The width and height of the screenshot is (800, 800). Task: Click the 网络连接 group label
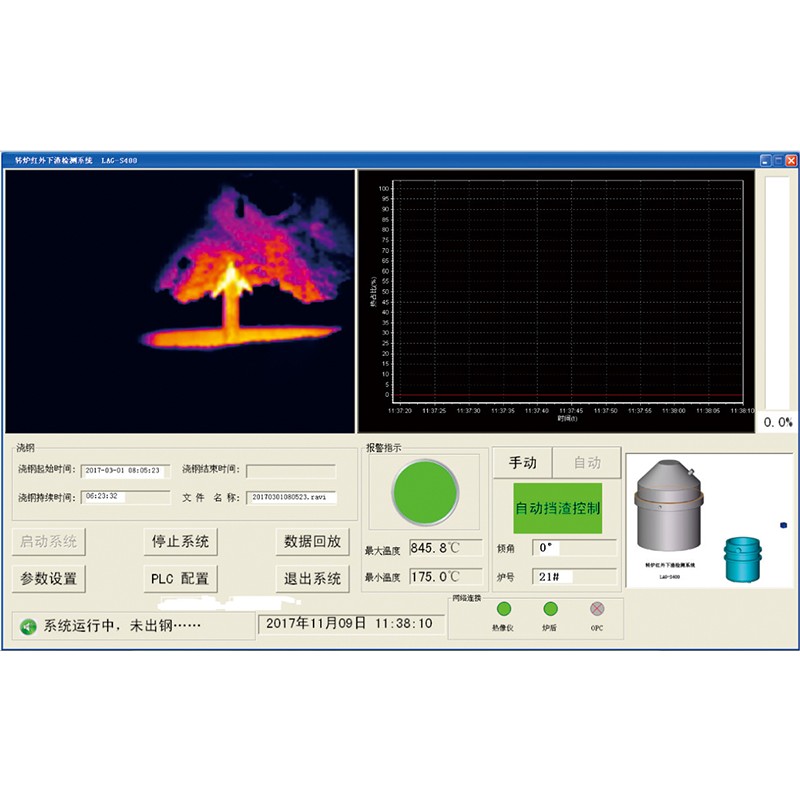point(467,598)
